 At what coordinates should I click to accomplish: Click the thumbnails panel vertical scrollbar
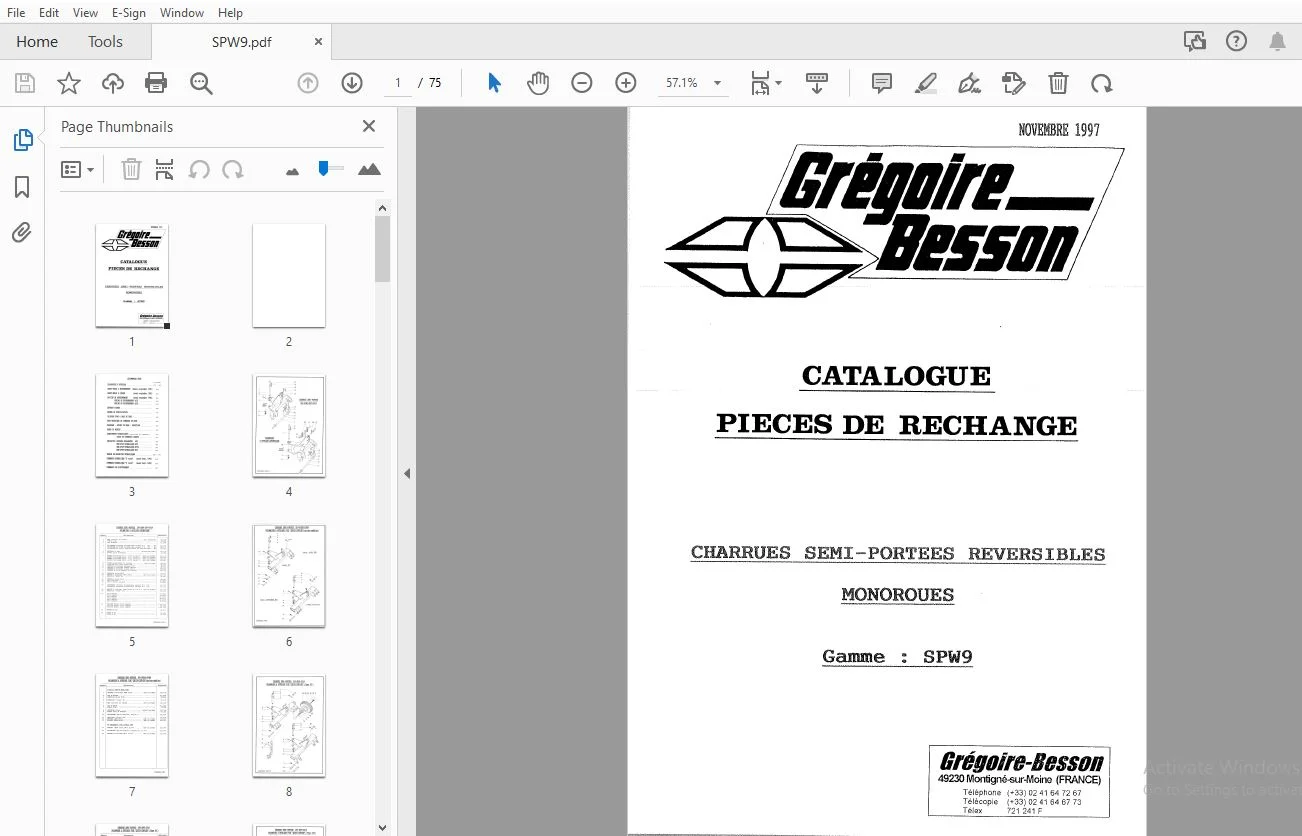coord(382,250)
